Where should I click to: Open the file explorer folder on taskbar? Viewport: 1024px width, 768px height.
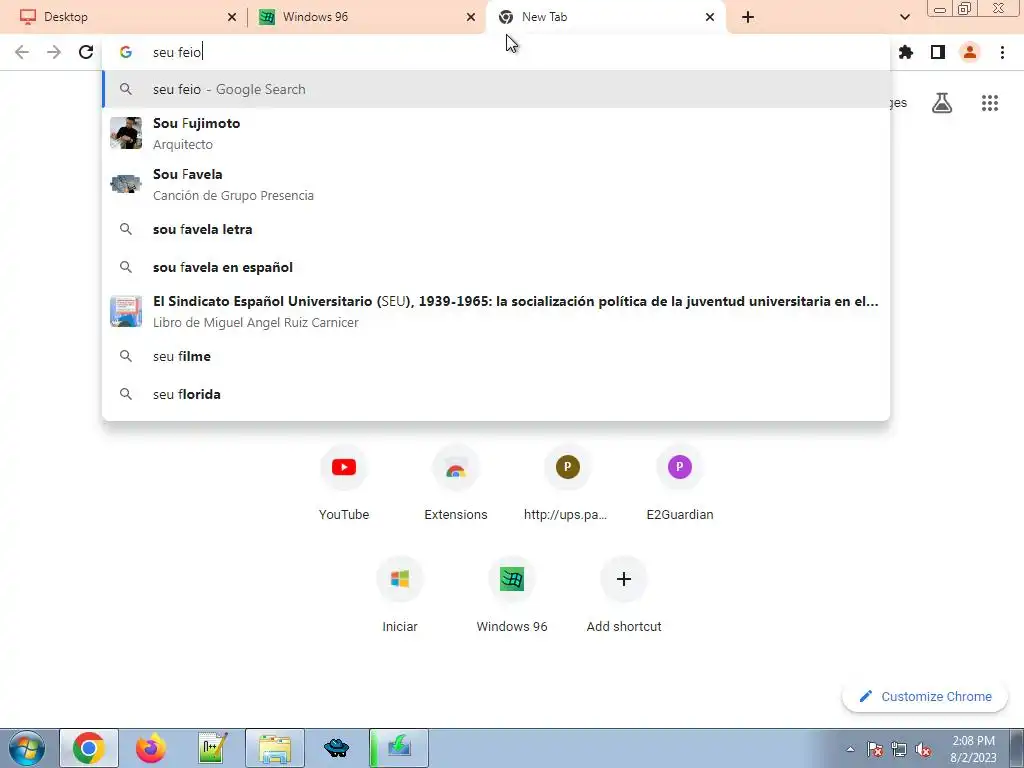[x=275, y=748]
